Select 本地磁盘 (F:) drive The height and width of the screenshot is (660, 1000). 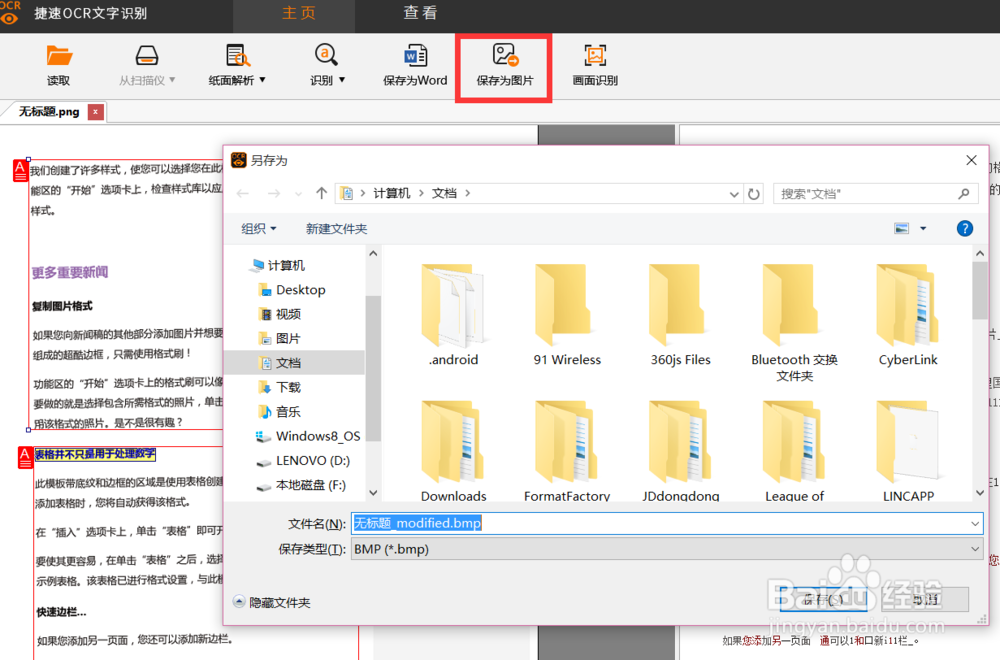coord(301,485)
